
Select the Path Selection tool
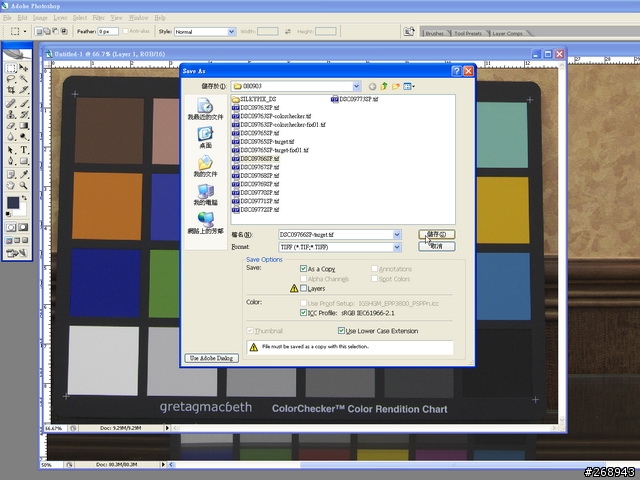click(x=11, y=150)
